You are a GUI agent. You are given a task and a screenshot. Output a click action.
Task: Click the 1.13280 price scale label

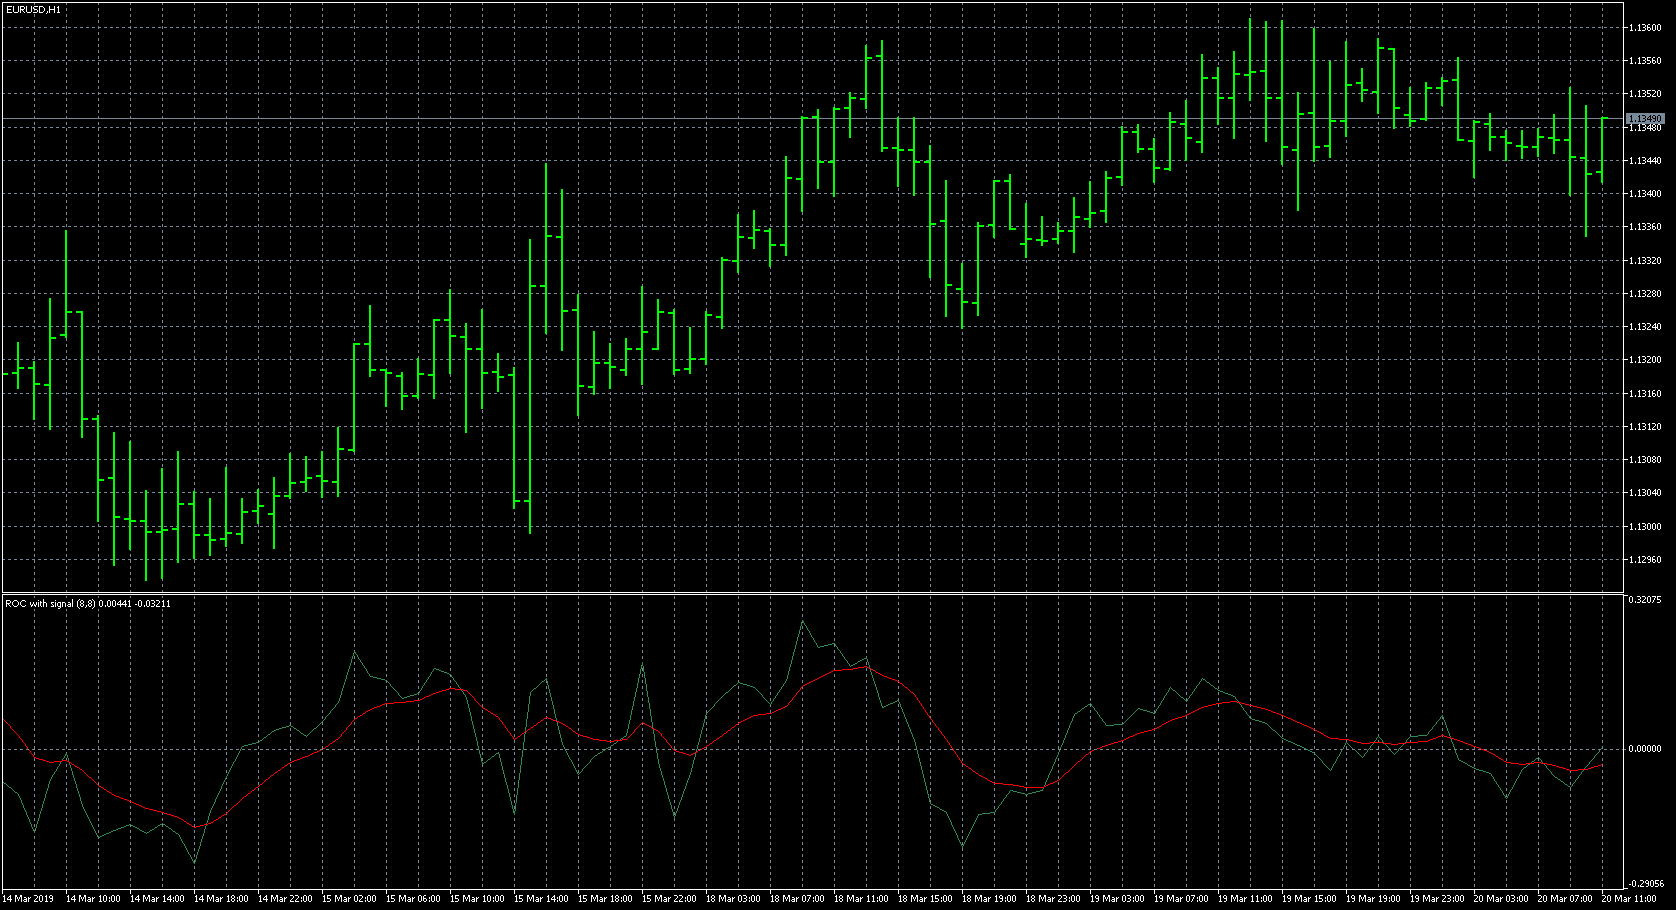(1645, 294)
